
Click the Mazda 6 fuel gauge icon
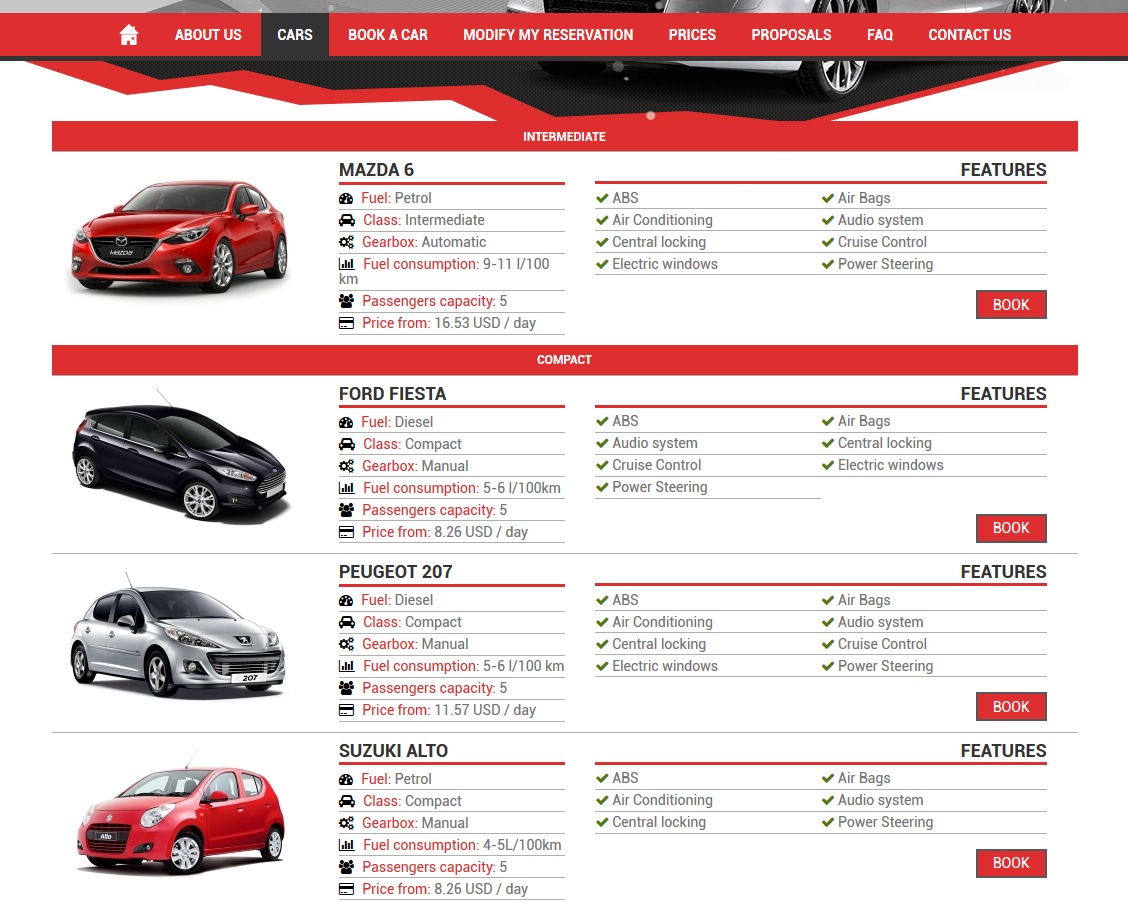point(346,198)
